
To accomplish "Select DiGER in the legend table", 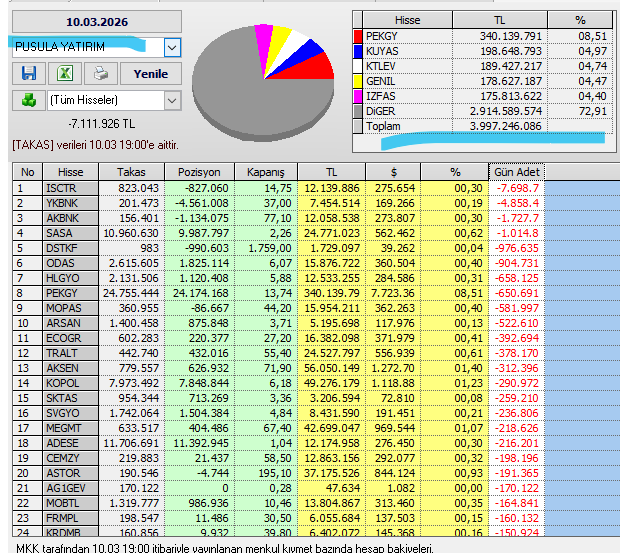I will tap(483, 111).
